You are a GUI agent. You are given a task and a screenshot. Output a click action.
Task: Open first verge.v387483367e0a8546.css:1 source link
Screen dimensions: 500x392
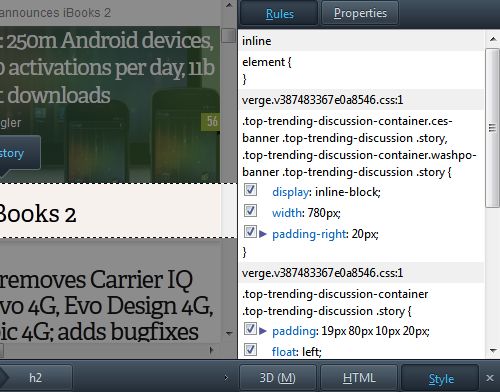point(322,100)
